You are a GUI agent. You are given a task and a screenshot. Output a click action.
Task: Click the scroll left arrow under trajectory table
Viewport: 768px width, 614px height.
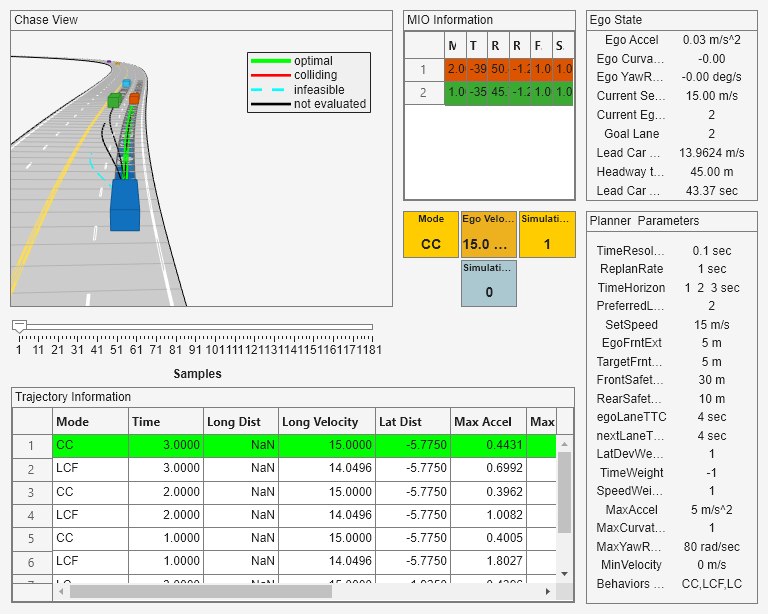tap(62, 591)
